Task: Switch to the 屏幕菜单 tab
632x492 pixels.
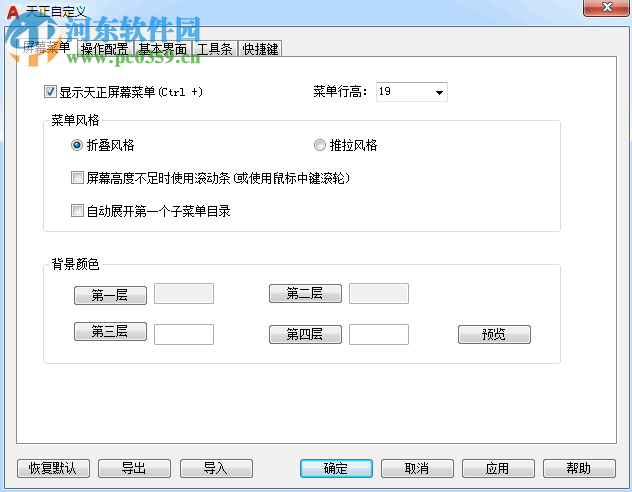Action: click(x=46, y=48)
